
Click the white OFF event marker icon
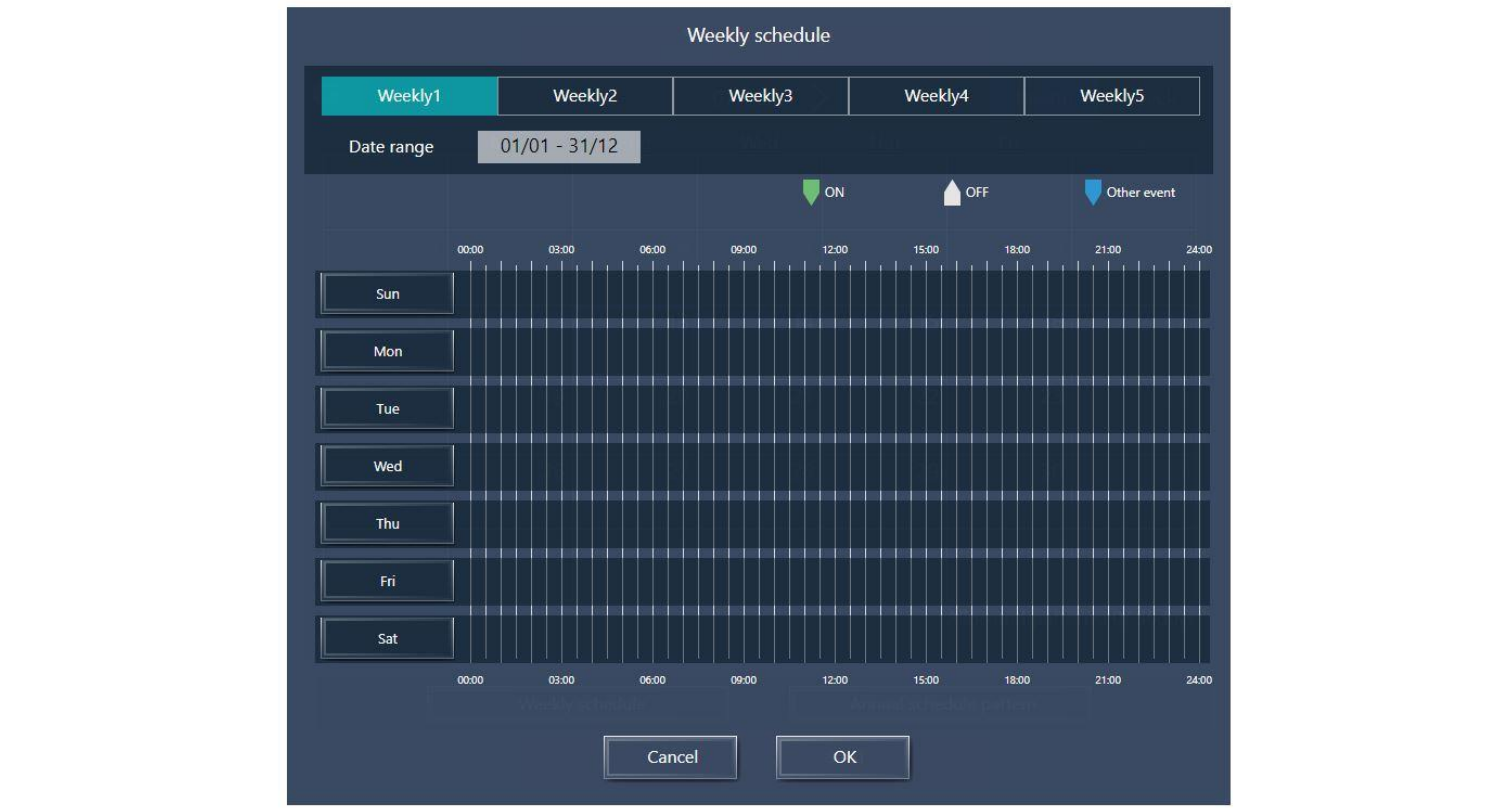point(952,192)
